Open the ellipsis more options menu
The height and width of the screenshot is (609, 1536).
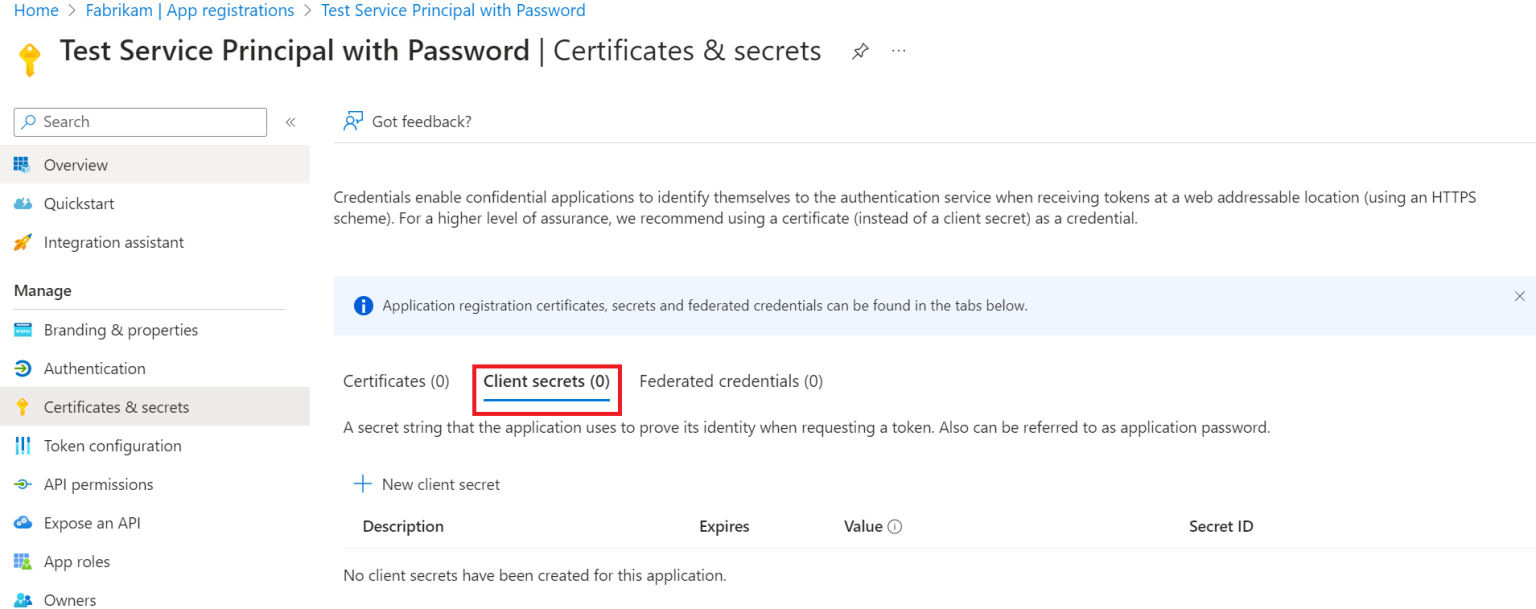(899, 52)
